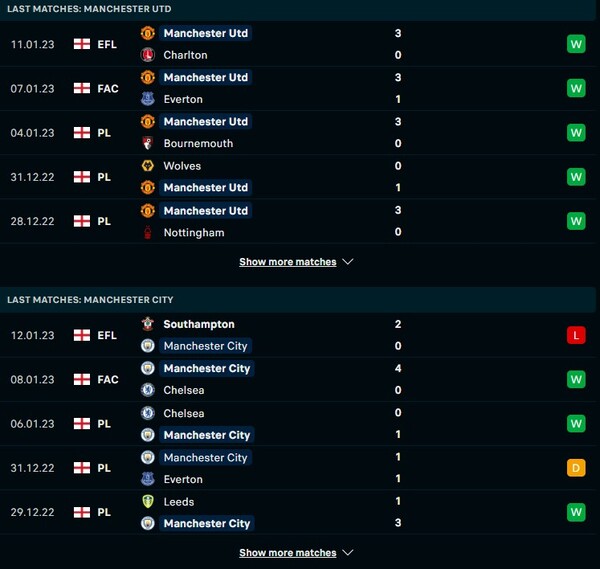Click the Charlton team crest icon
Screen dimensions: 600x569
point(148,55)
